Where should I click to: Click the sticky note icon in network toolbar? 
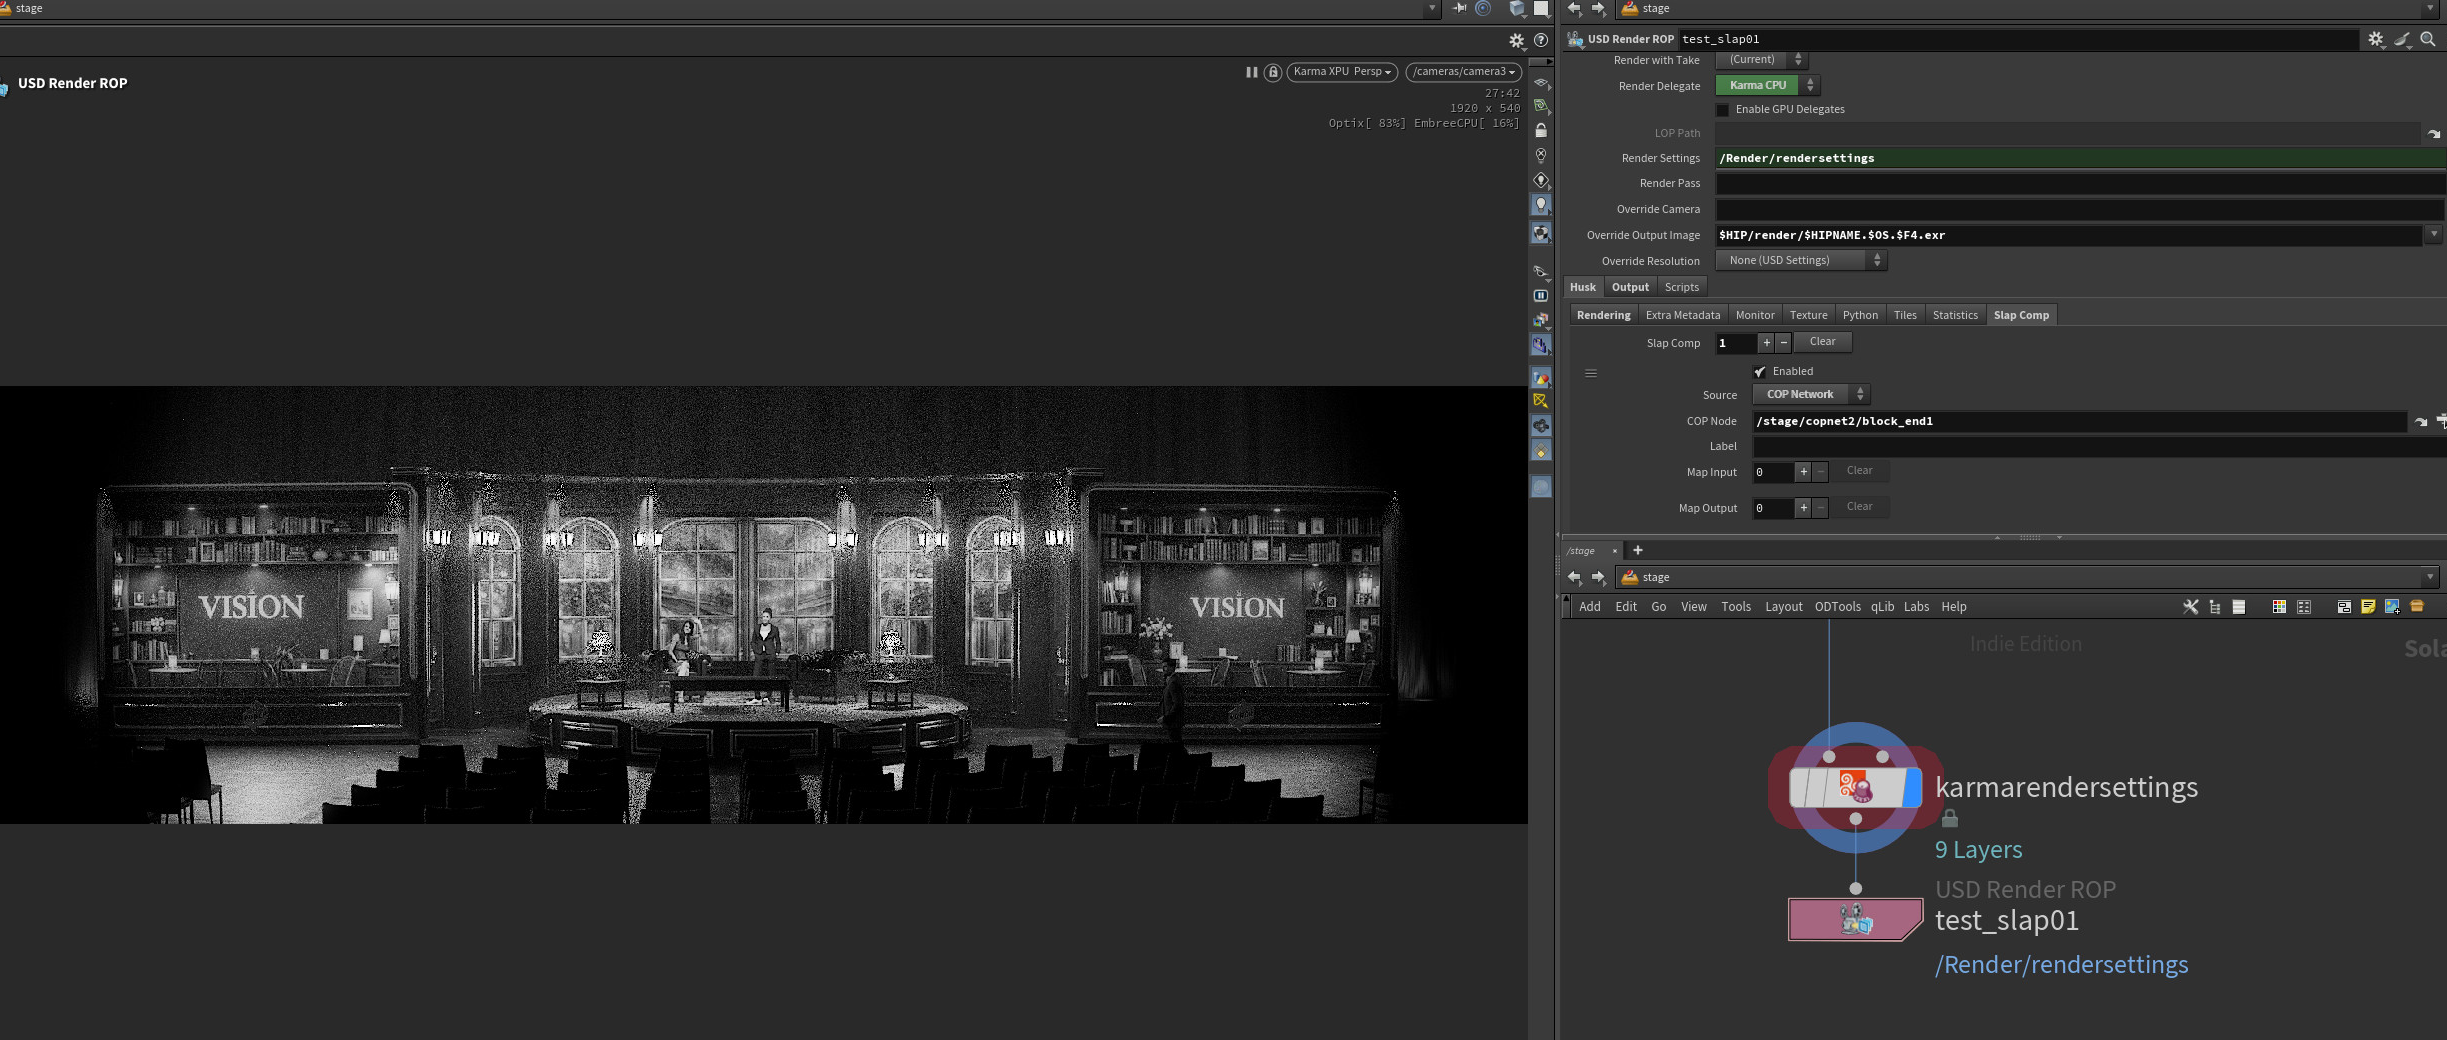tap(2367, 607)
